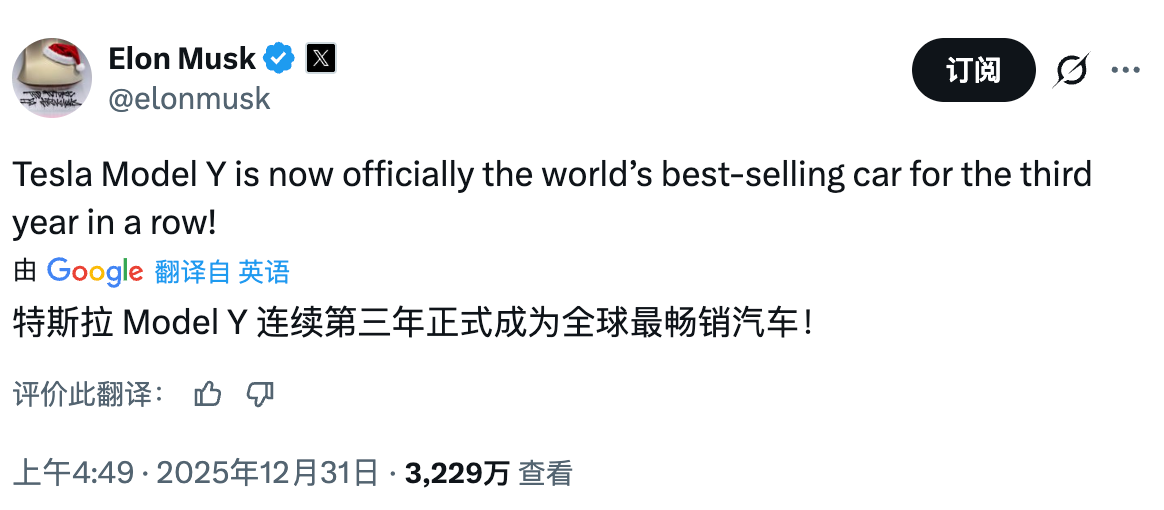Click the Elon Musk display name
This screenshot has height=510, width=1164.
pos(181,59)
